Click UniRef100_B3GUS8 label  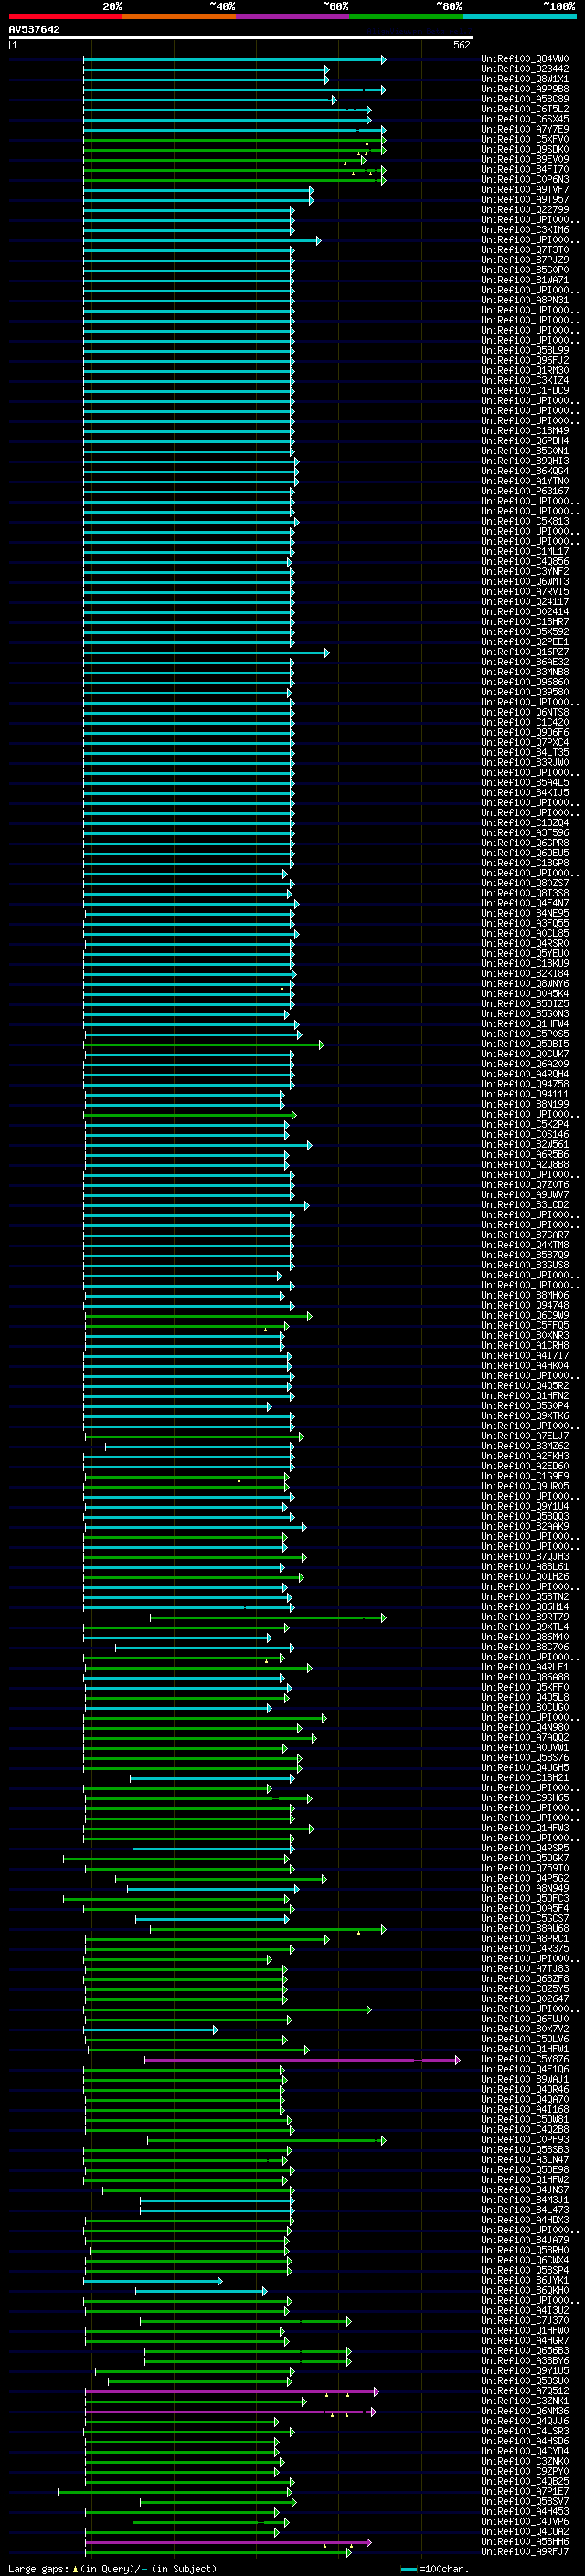point(525,1265)
